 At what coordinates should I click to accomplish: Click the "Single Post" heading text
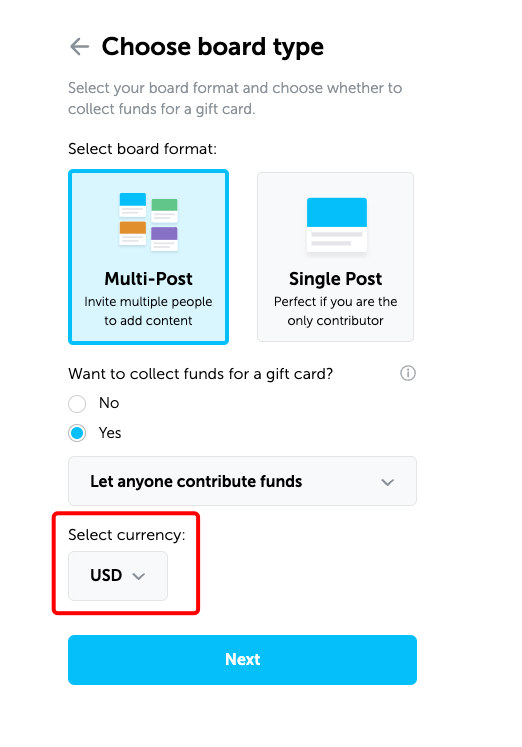(335, 279)
